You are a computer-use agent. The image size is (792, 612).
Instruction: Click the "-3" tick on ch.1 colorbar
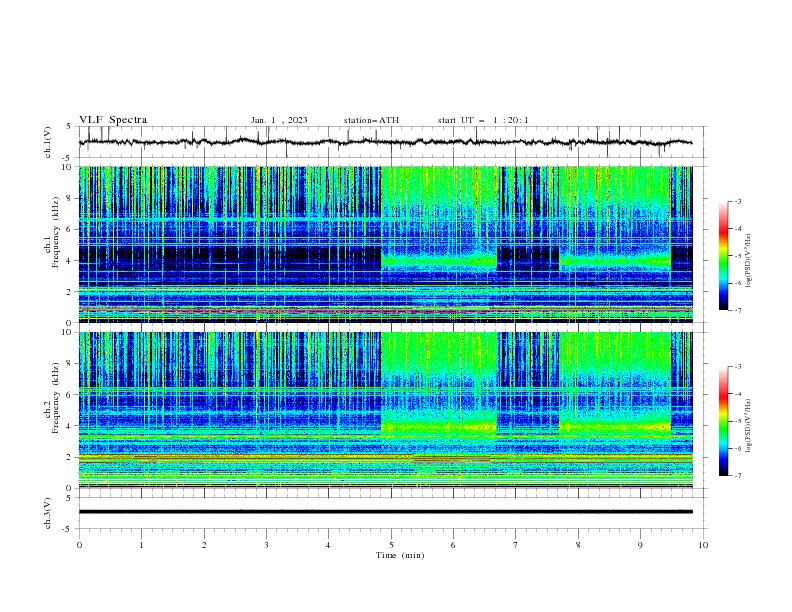[x=737, y=201]
